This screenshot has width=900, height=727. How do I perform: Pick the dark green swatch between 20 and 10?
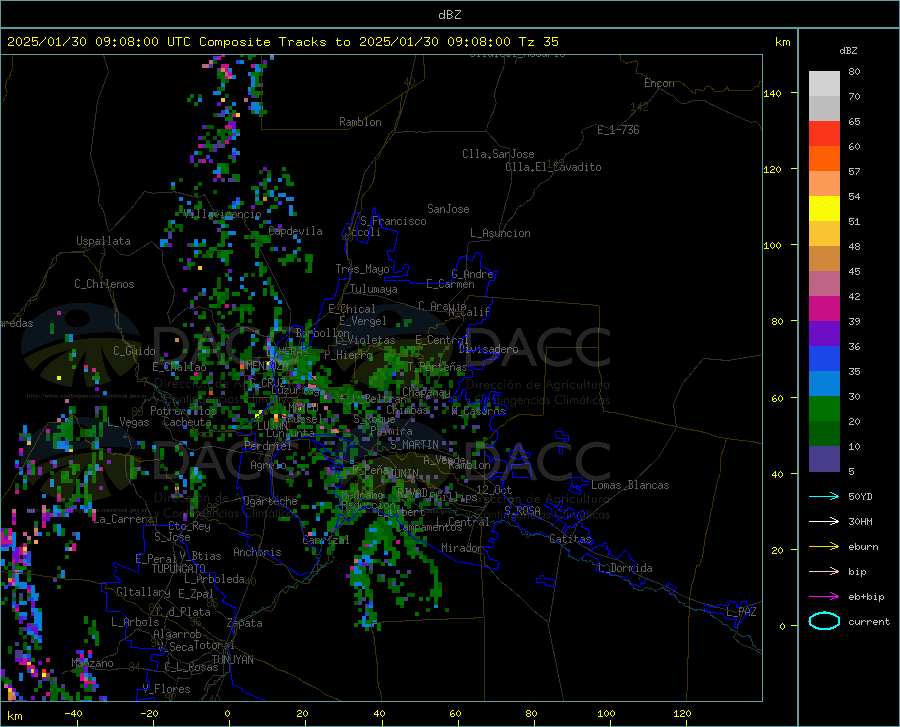(x=824, y=434)
